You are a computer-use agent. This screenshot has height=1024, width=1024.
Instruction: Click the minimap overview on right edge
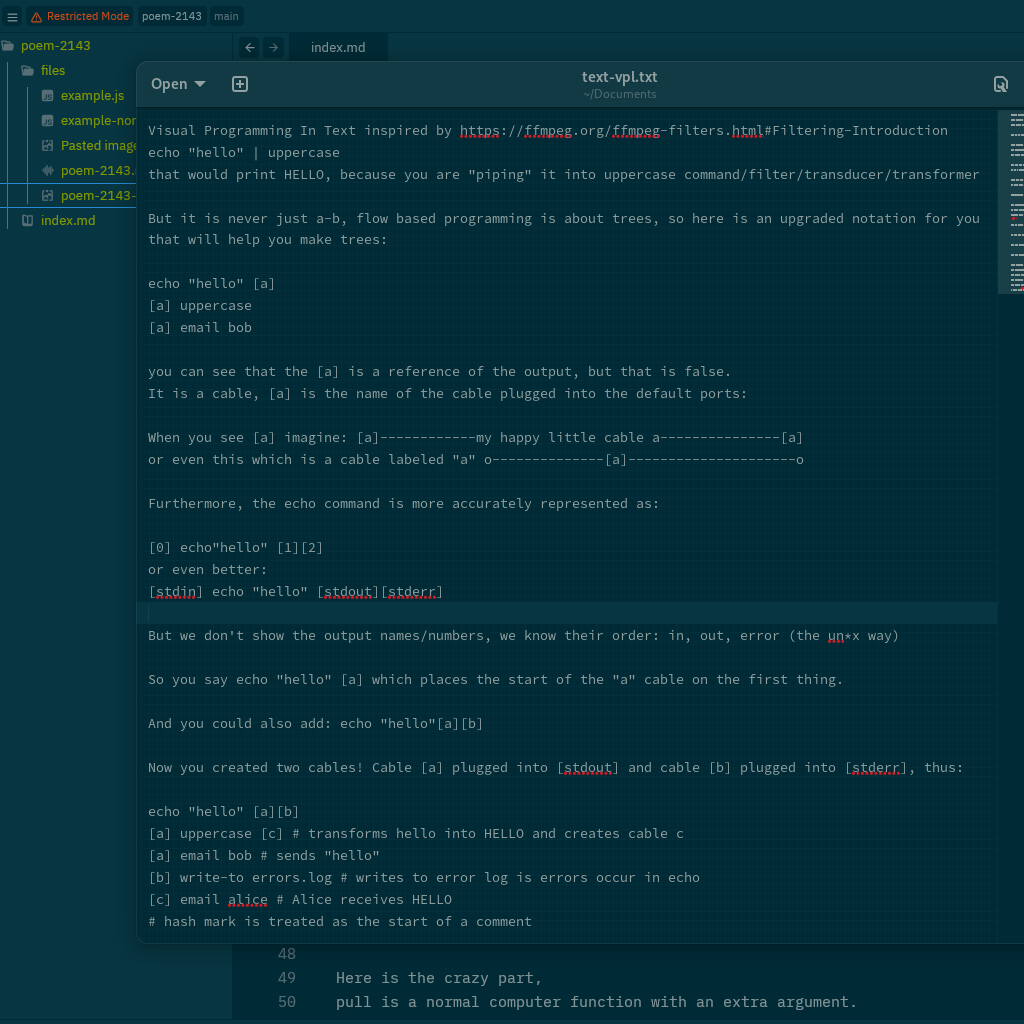coord(1014,202)
